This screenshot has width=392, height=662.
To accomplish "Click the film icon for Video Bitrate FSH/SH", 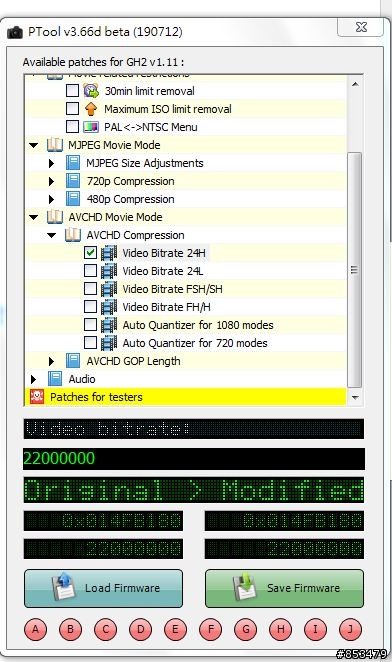I will [x=109, y=289].
